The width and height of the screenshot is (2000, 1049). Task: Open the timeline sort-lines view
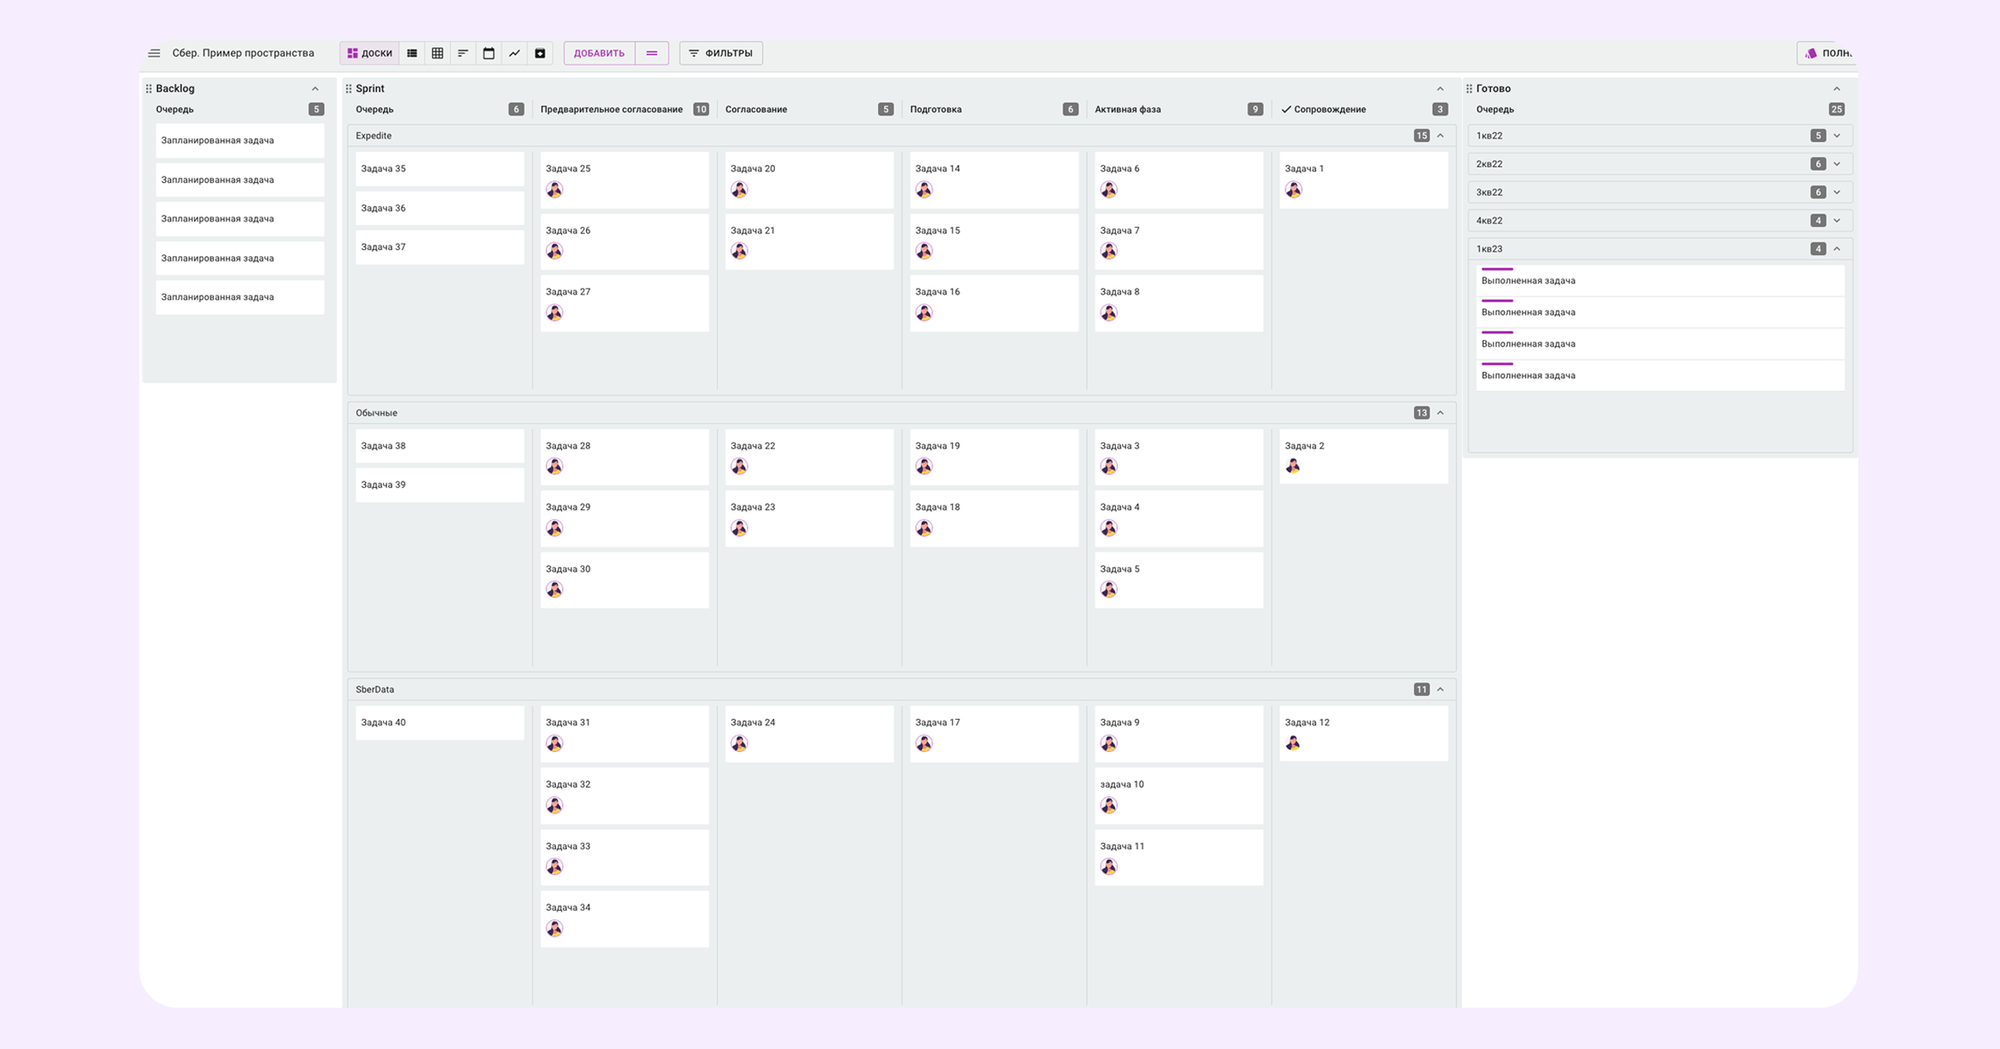(463, 53)
